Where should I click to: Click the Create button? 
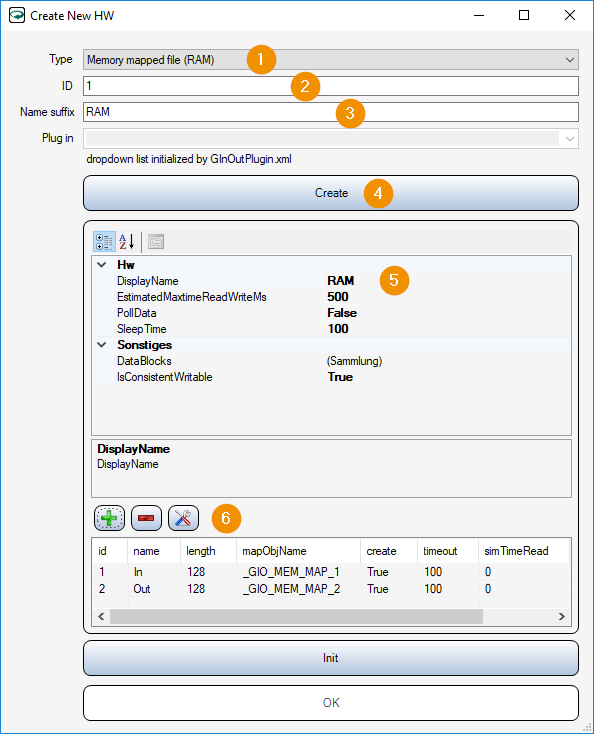(331, 193)
